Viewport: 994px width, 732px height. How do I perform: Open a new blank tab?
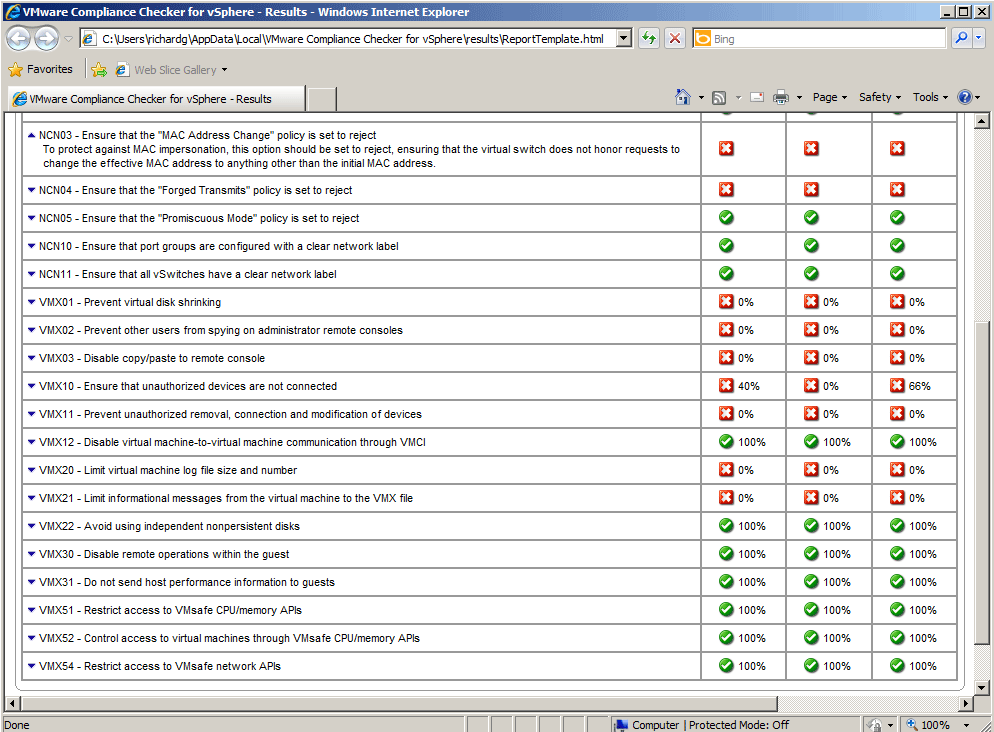[321, 100]
